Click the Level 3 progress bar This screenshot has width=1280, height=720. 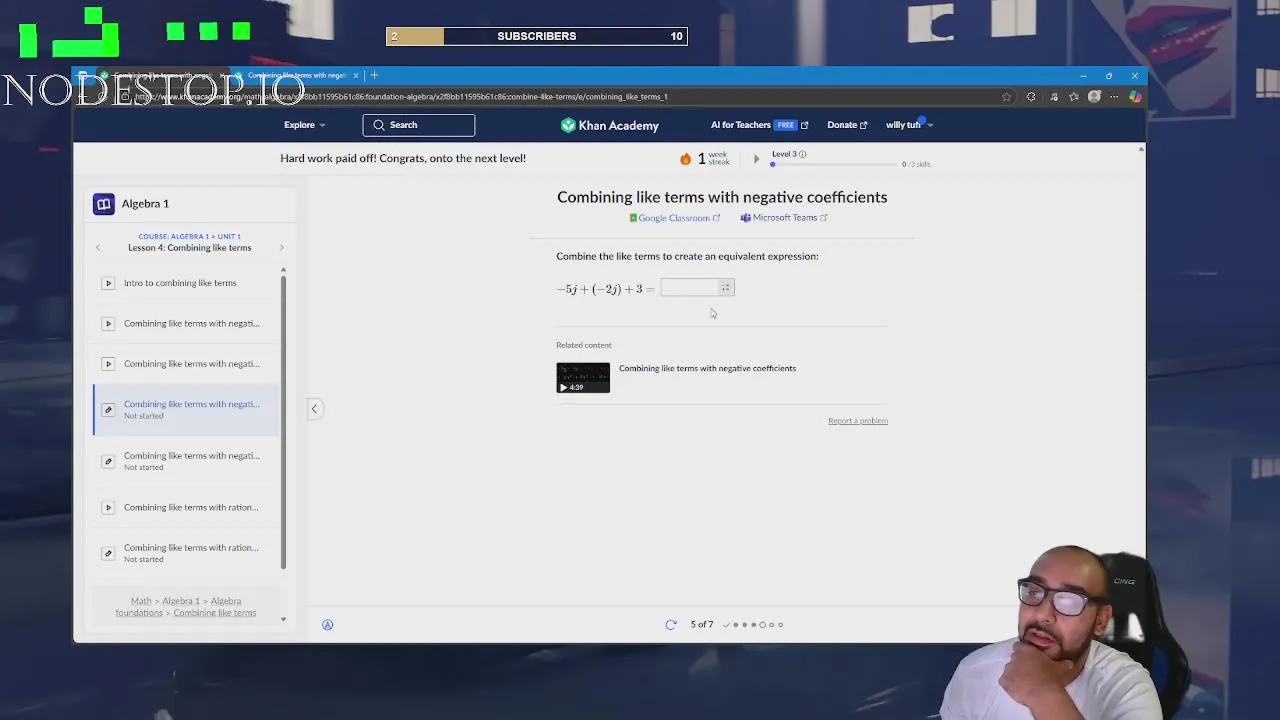tap(834, 164)
